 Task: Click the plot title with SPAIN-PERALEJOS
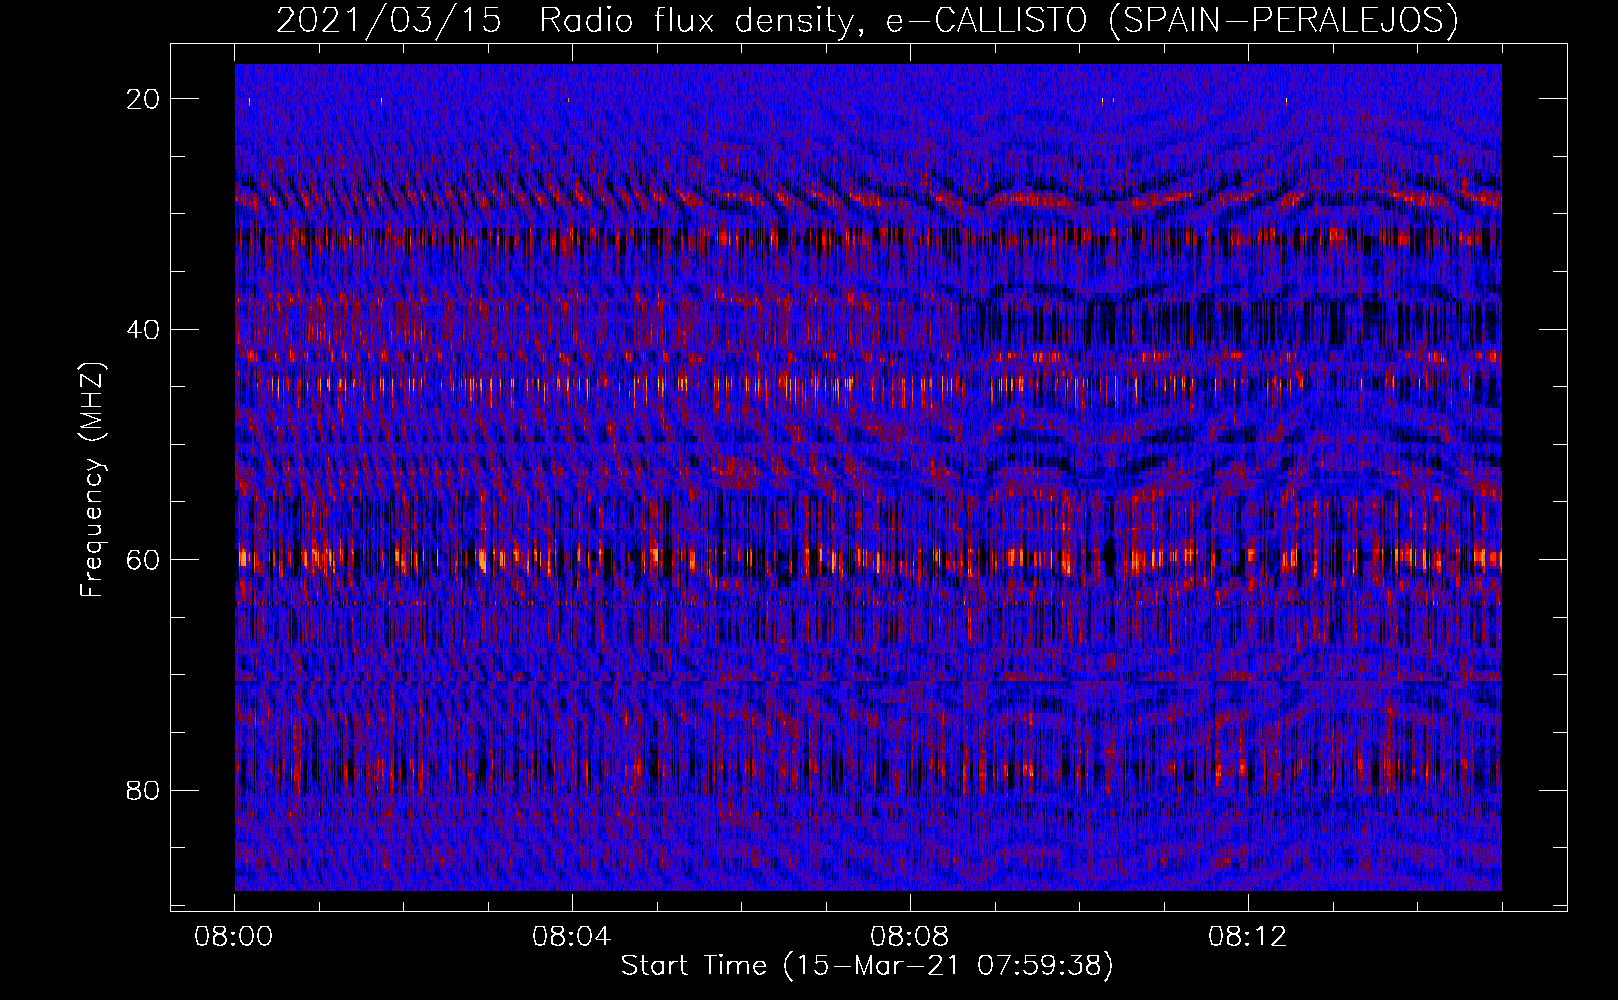867,21
